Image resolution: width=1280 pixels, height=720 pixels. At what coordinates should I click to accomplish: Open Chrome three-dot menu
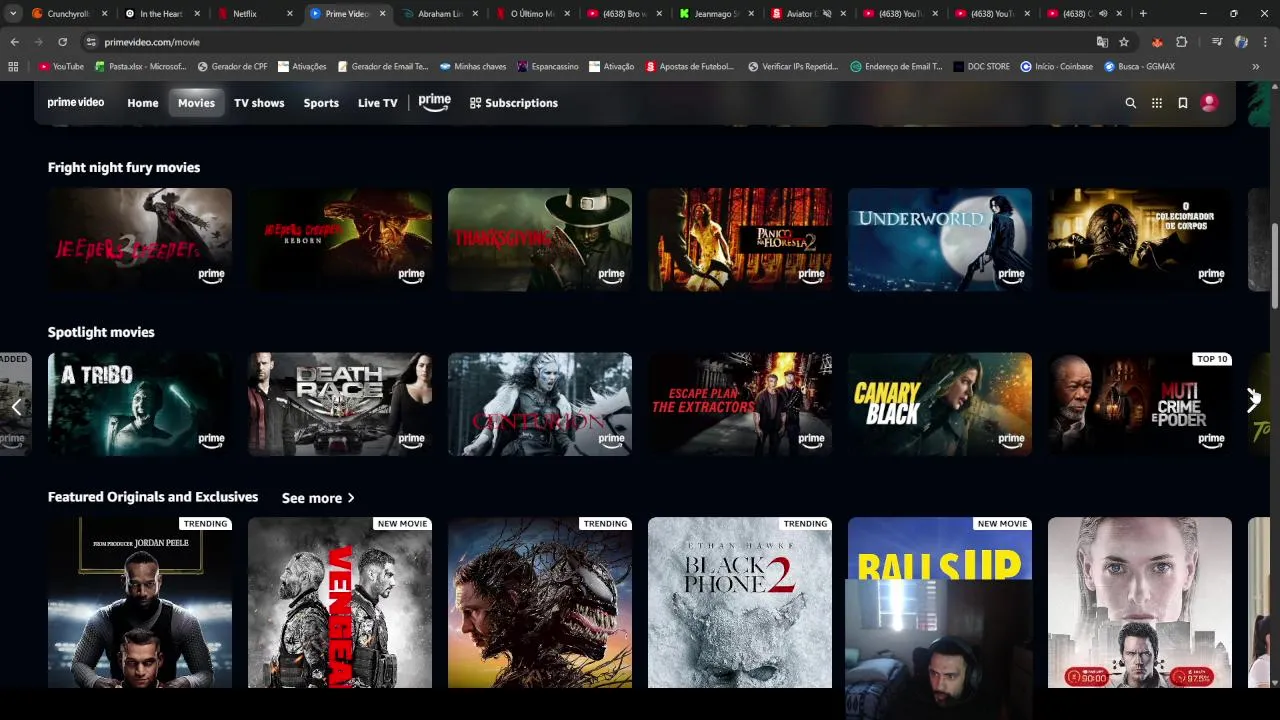point(1265,42)
